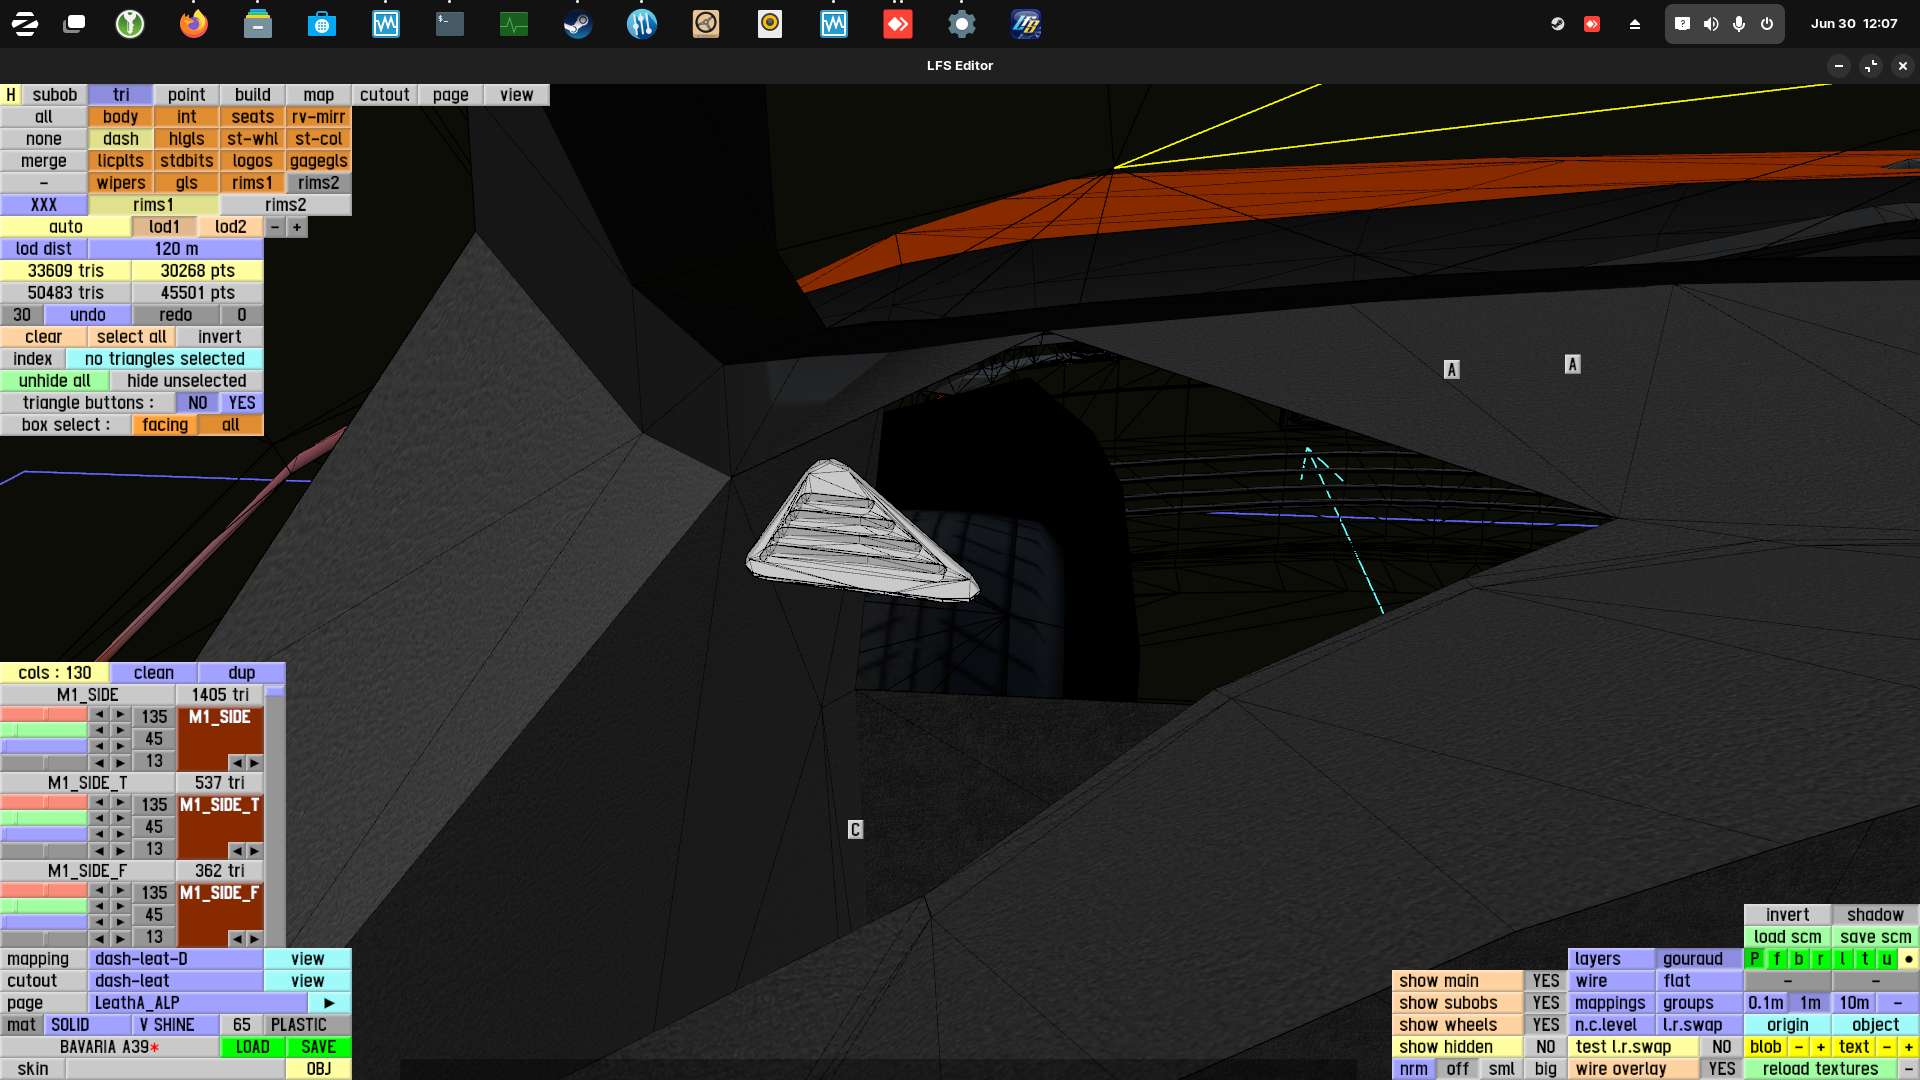Open Firefox from the top panel

coord(193,24)
